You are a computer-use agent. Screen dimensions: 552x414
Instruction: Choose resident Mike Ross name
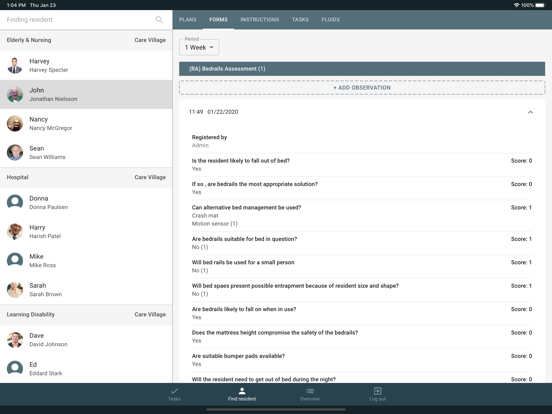43,265
